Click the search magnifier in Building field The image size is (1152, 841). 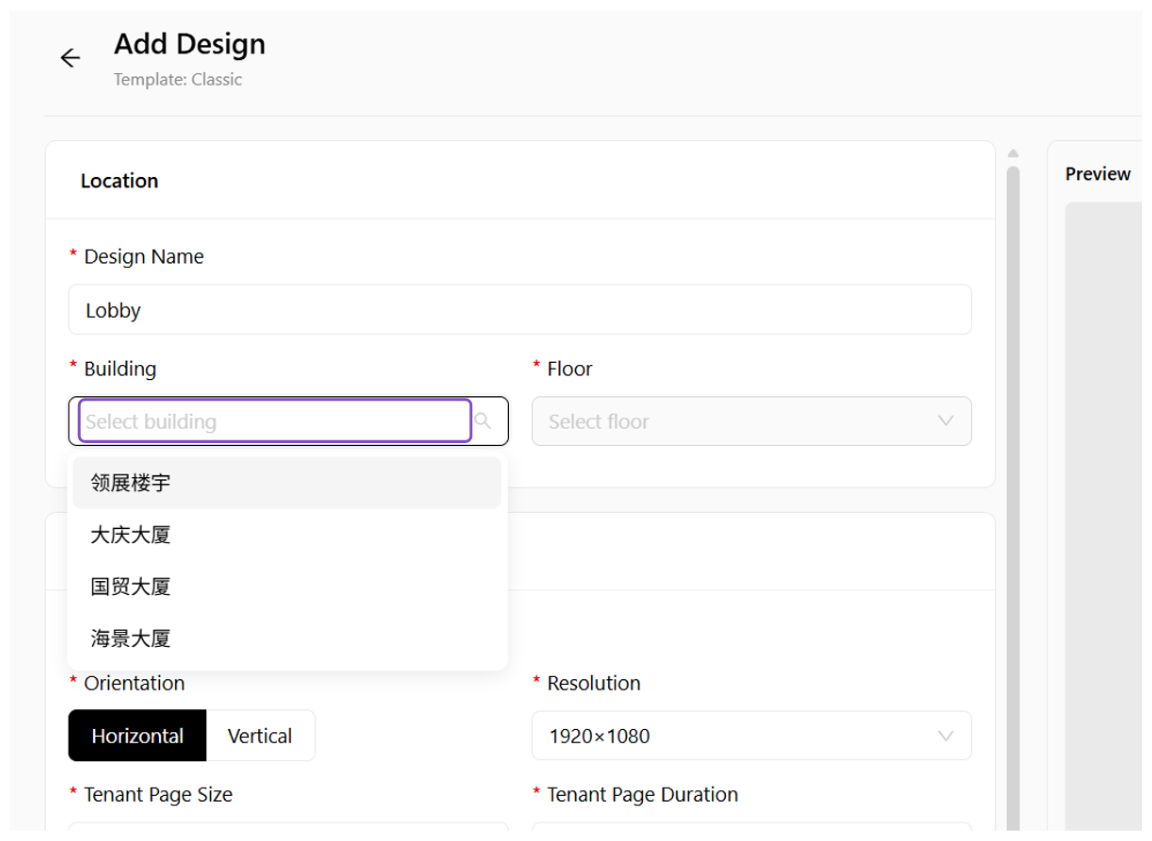click(483, 420)
